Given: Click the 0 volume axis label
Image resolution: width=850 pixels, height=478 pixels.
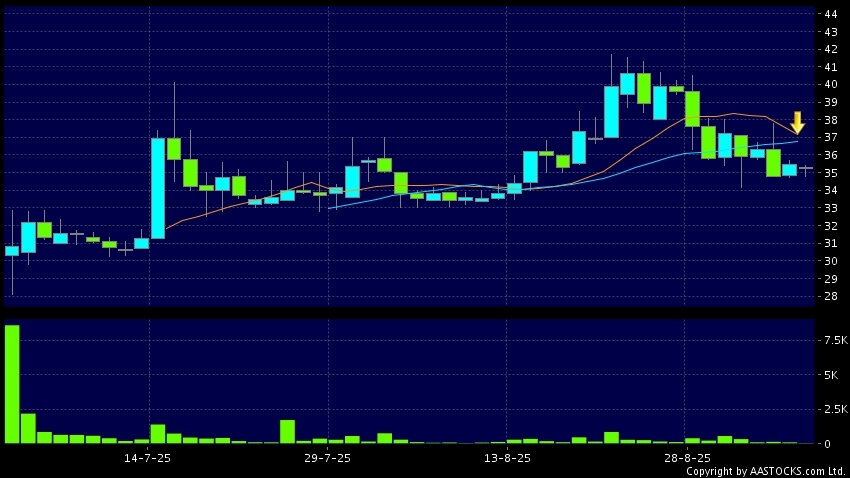Looking at the screenshot, I should tap(827, 444).
